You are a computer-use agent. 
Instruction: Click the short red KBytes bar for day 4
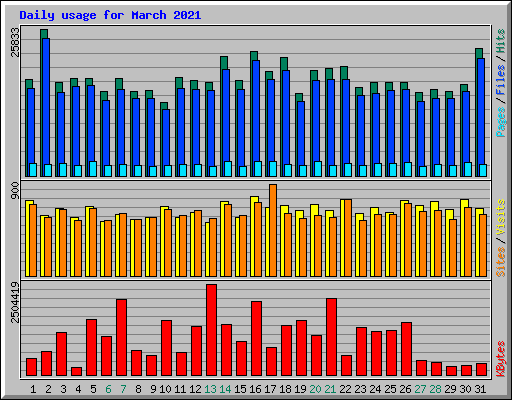(76, 371)
